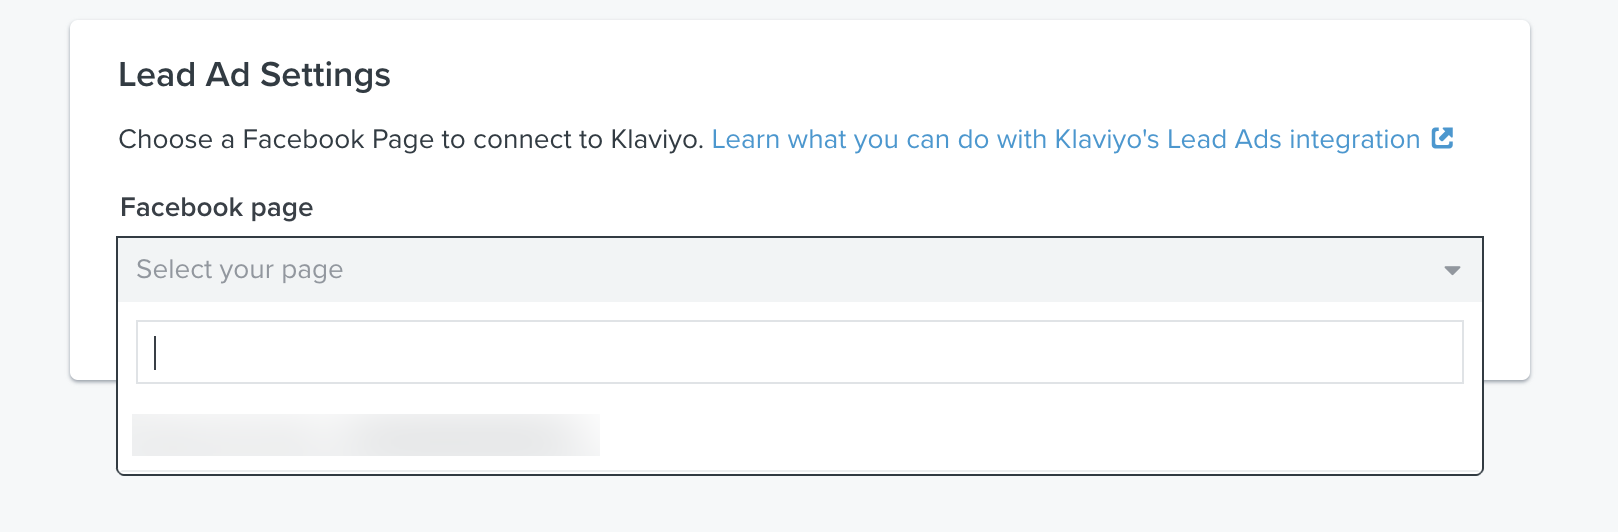Click the "Lead Ad Settings" heading

point(255,75)
